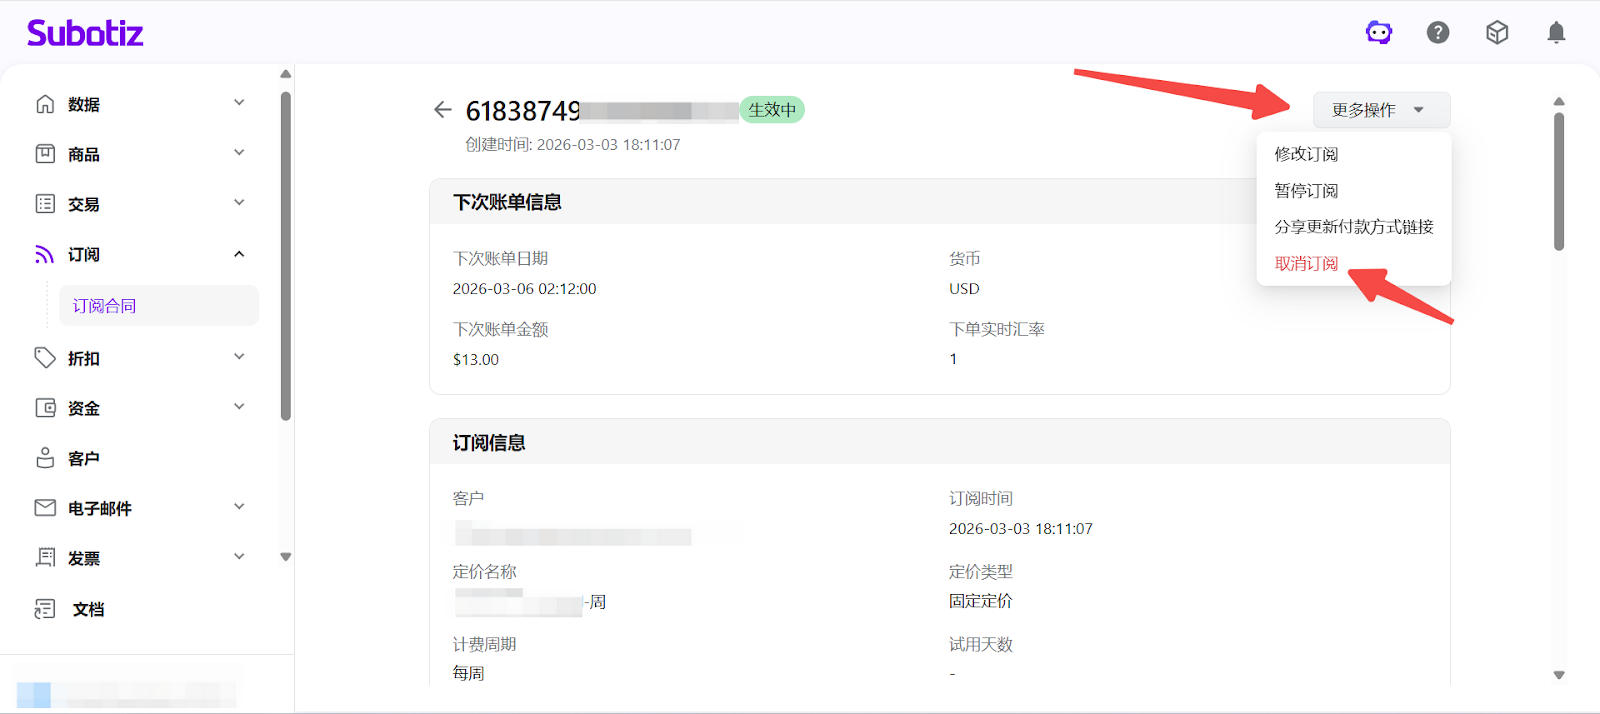Click the 客户 customer icon in sidebar
Viewport: 1600px width, 714px height.
[x=45, y=458]
